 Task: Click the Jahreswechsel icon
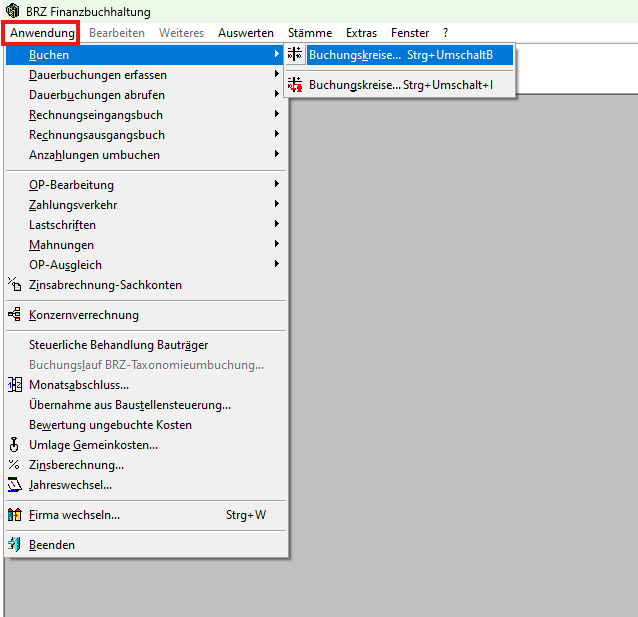(x=15, y=485)
